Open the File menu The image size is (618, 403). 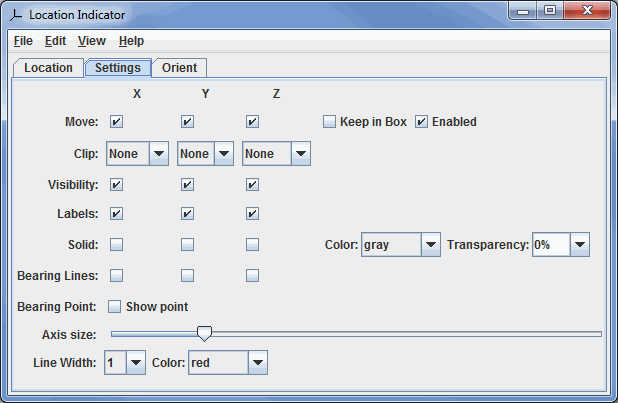(23, 41)
